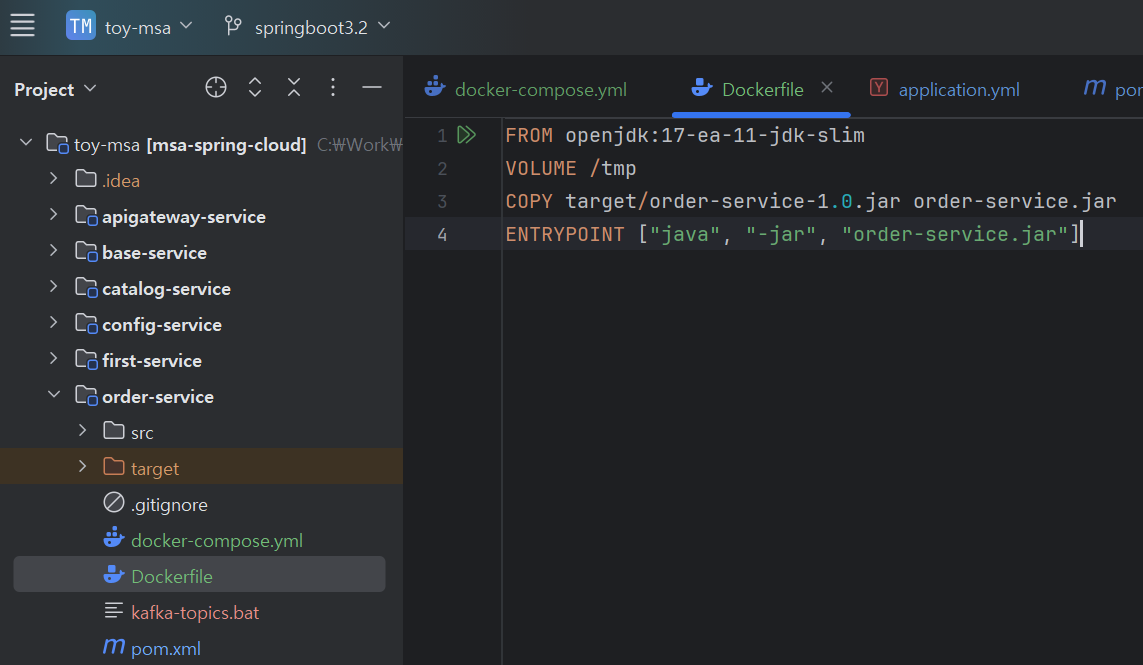
Task: Click the orange target folder icon
Action: (x=114, y=466)
